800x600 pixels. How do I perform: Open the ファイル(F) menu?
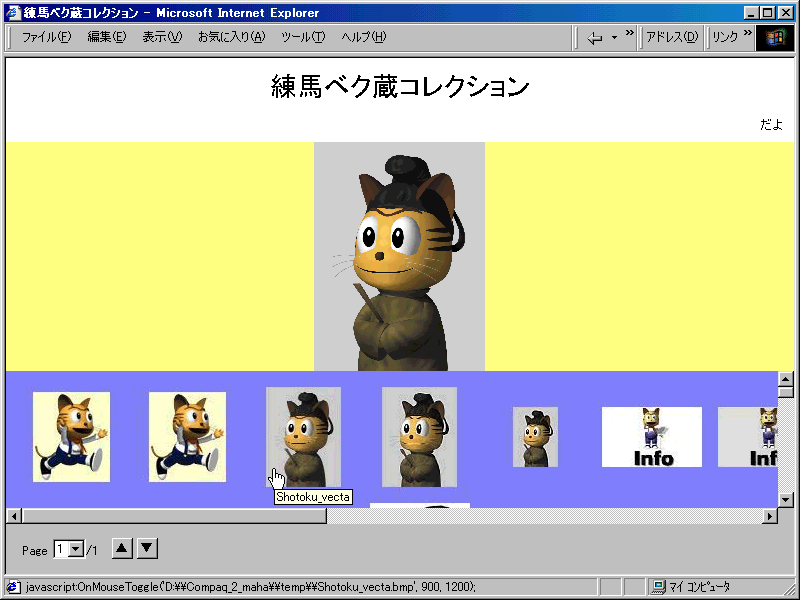tap(46, 37)
